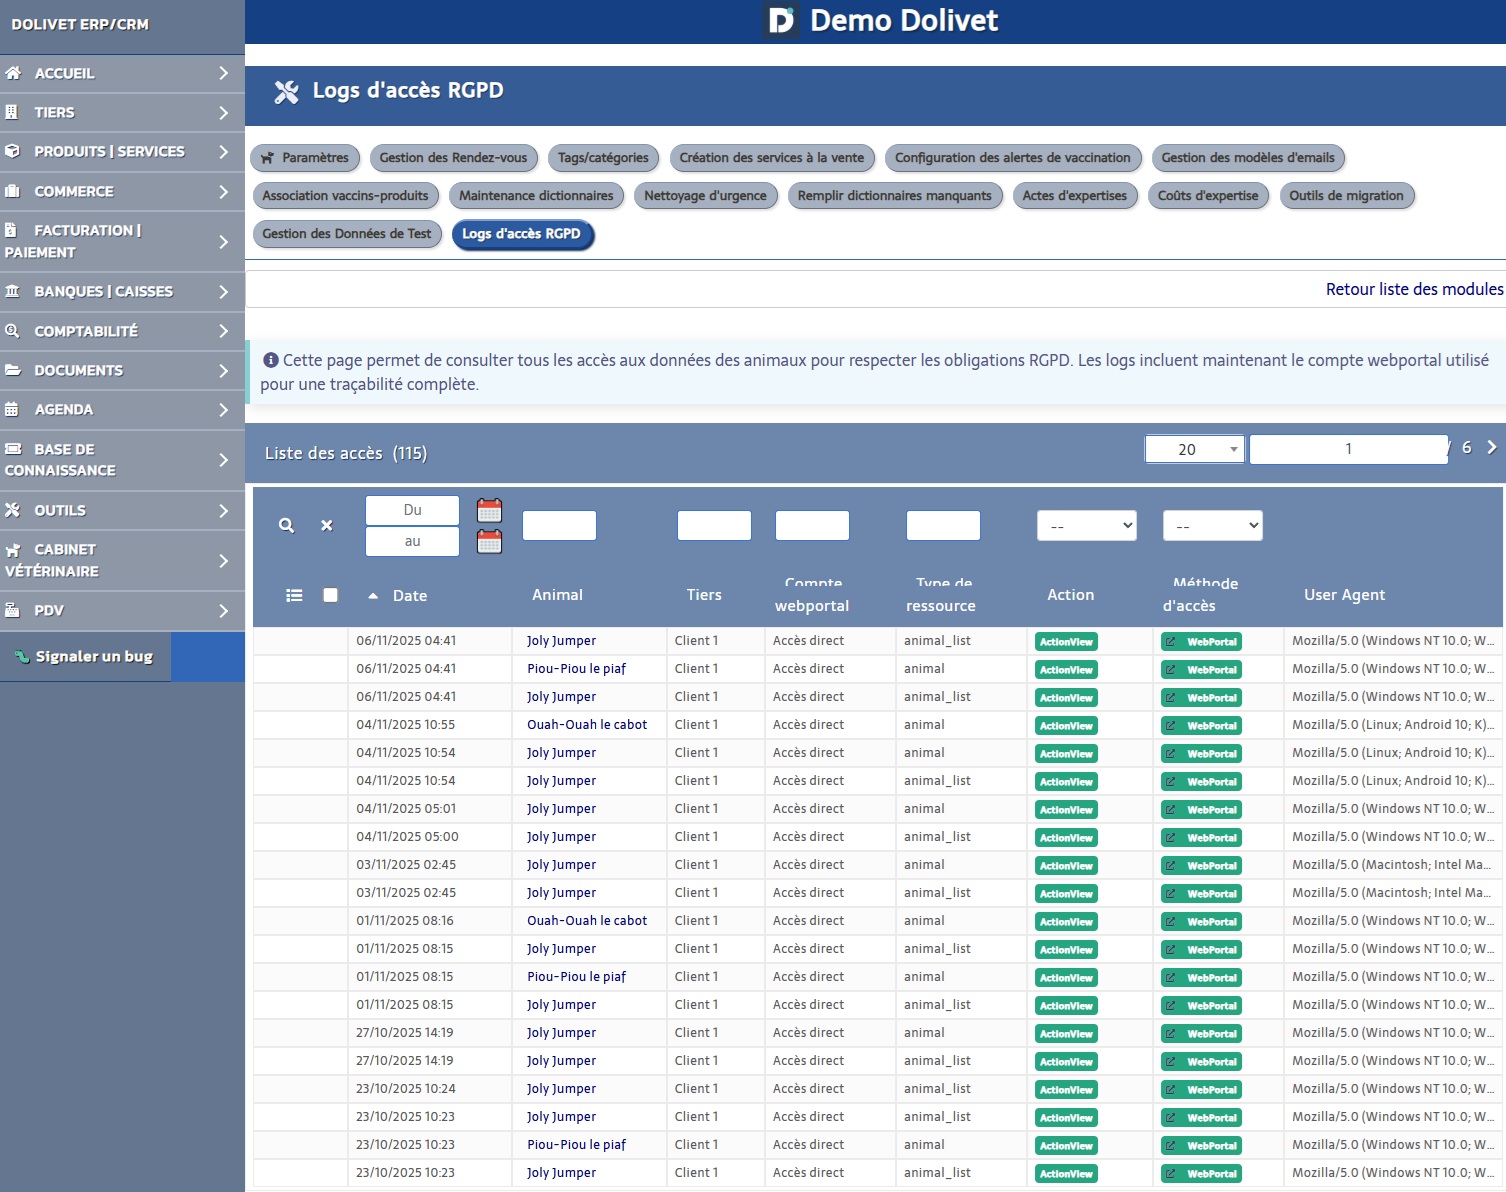Open the 'au' end date calendar picker

[x=489, y=542]
